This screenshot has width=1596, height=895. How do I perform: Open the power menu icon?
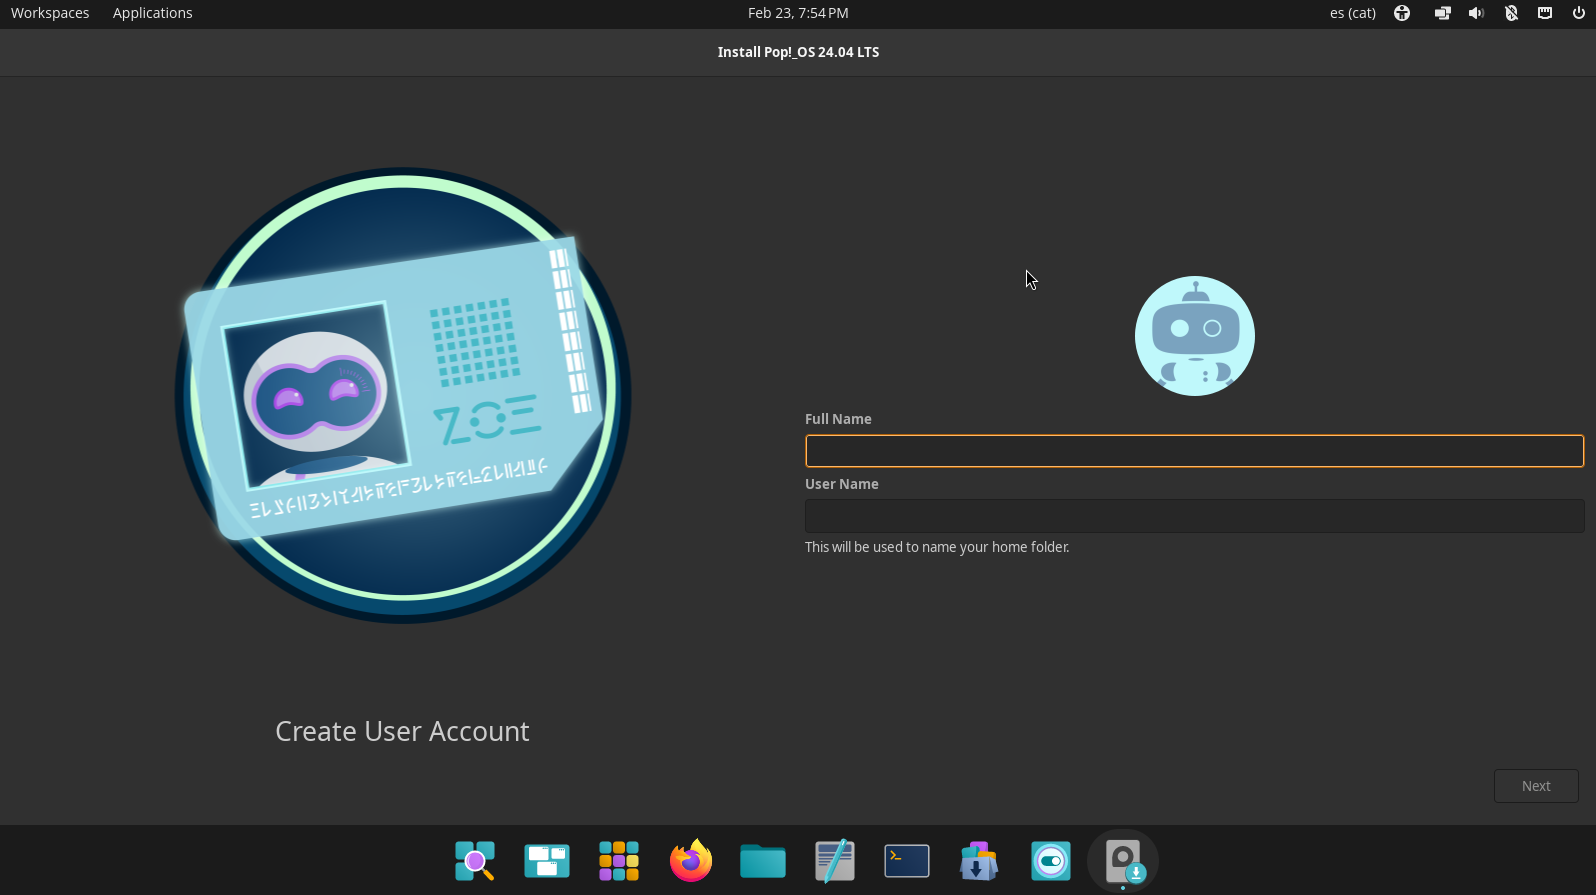(x=1579, y=13)
